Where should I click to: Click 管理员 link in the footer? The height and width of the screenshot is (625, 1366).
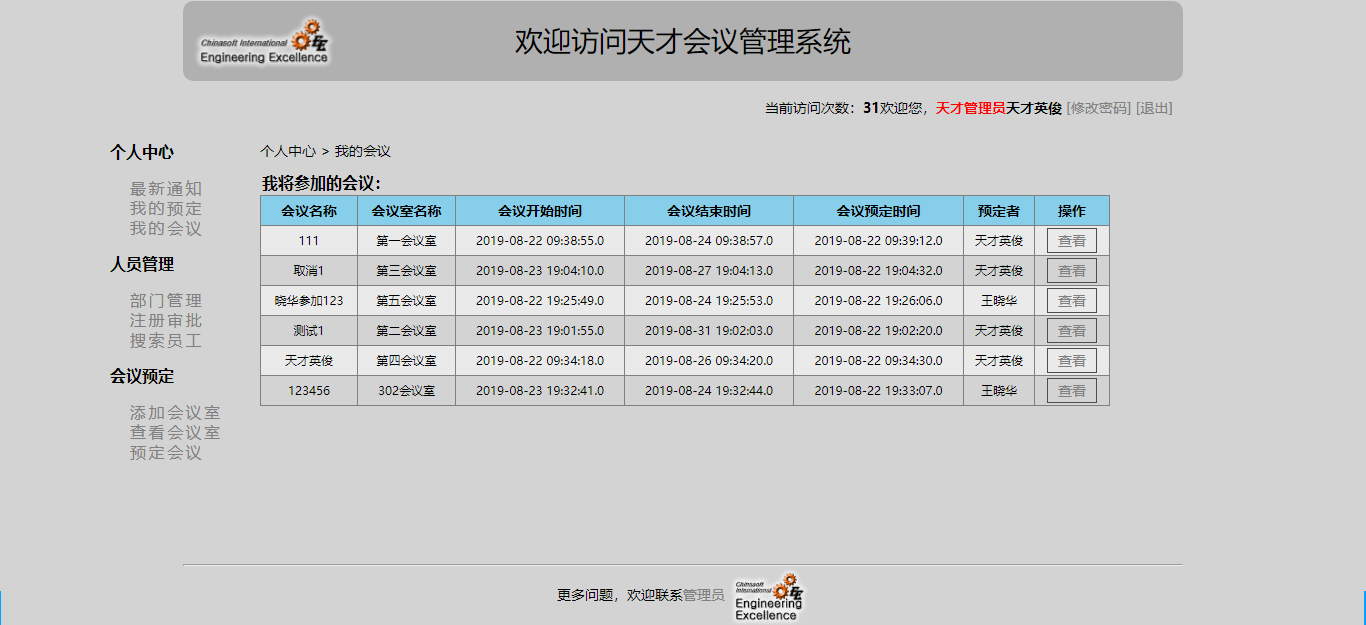(704, 592)
